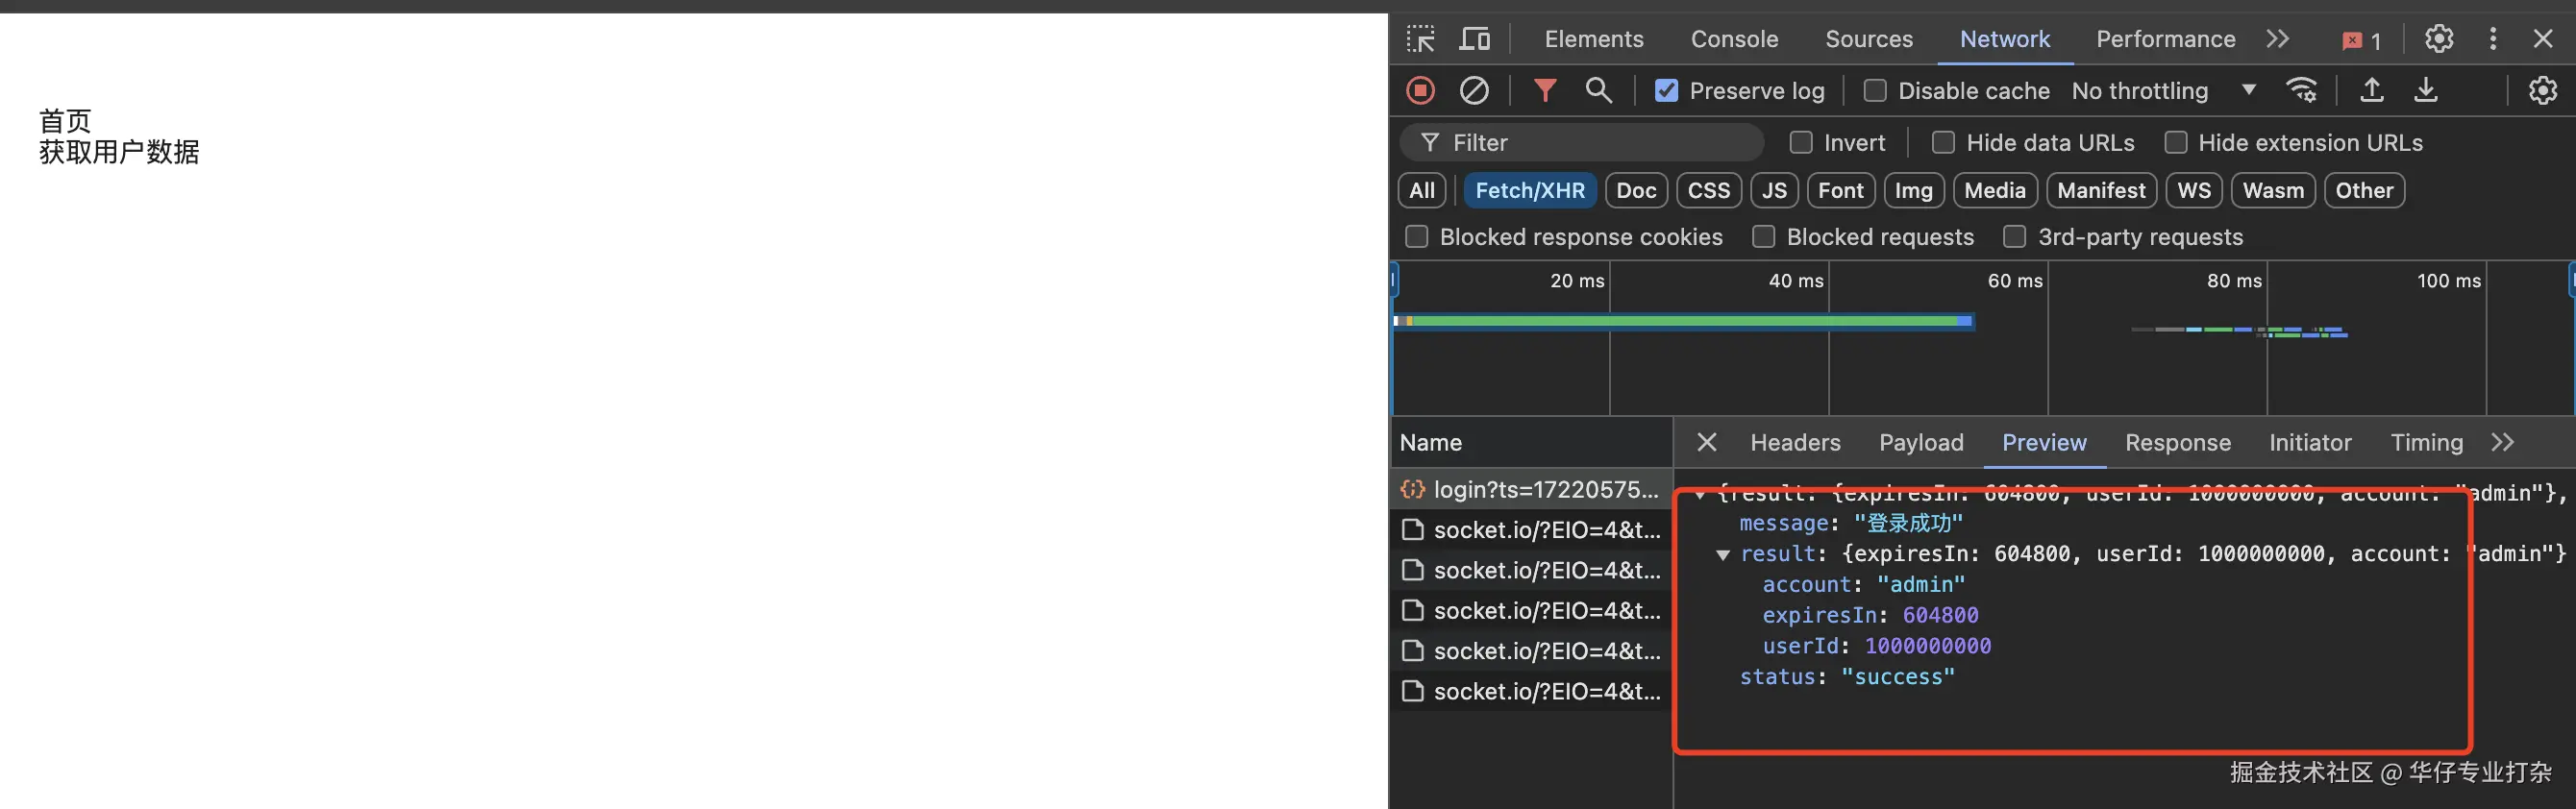Clear the network log
Screen dimensions: 2576x809
1474,91
